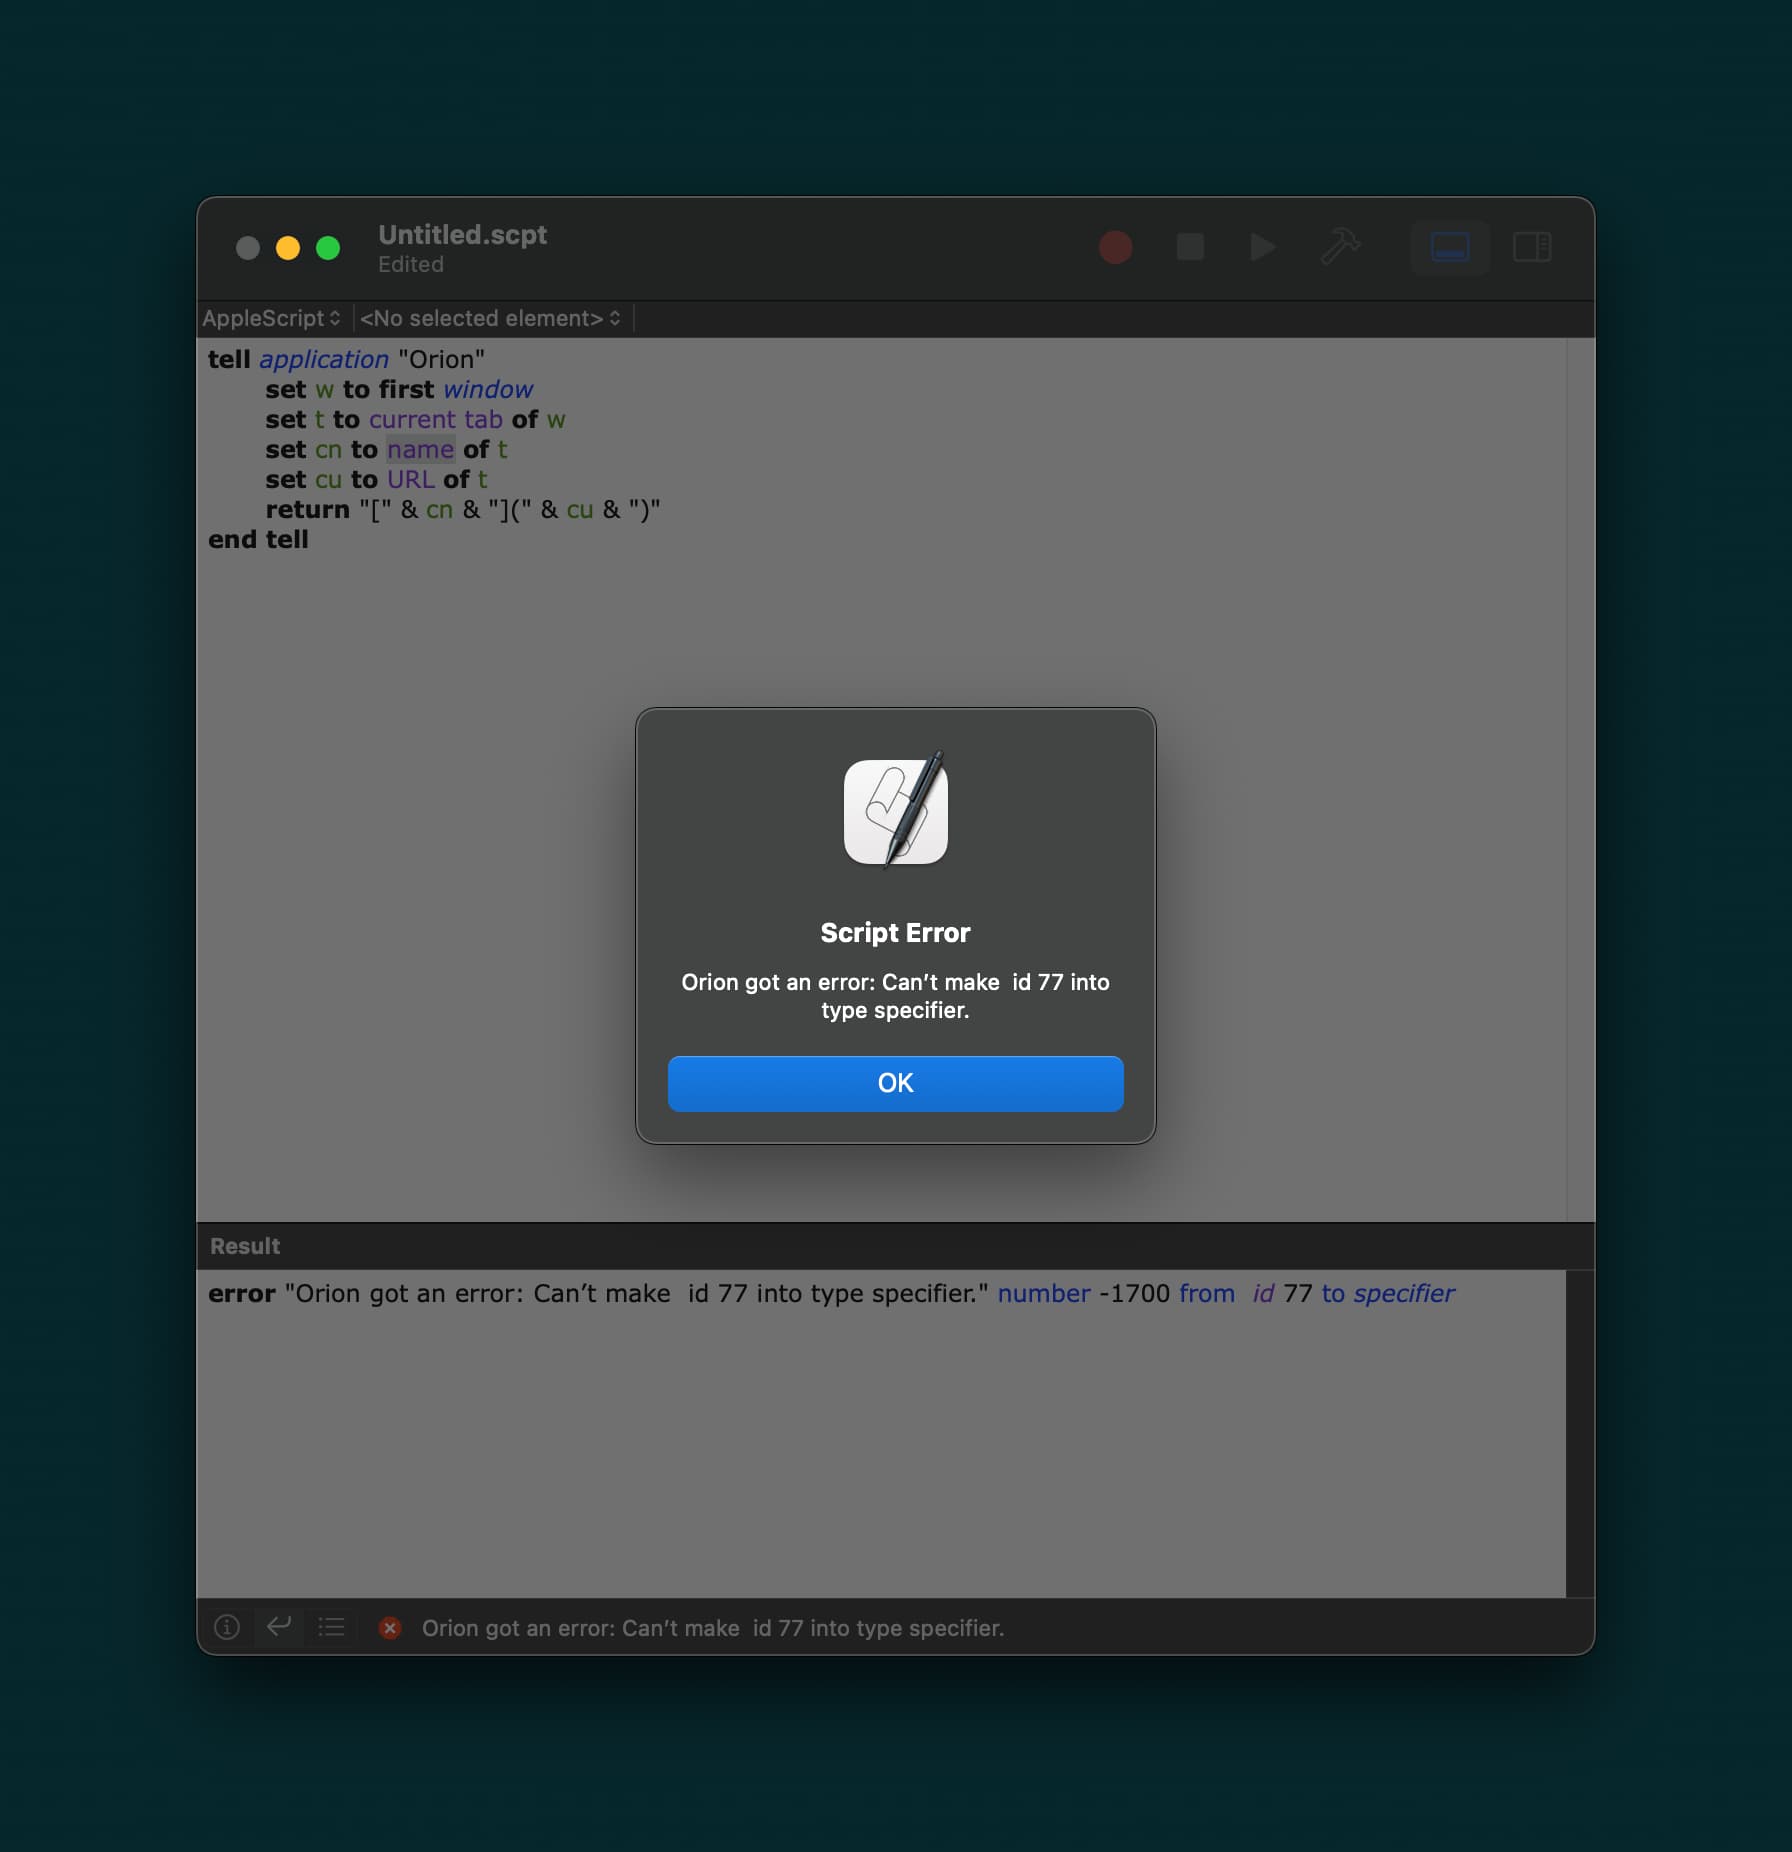Open the AppleScript language dropdown

pyautogui.click(x=271, y=318)
